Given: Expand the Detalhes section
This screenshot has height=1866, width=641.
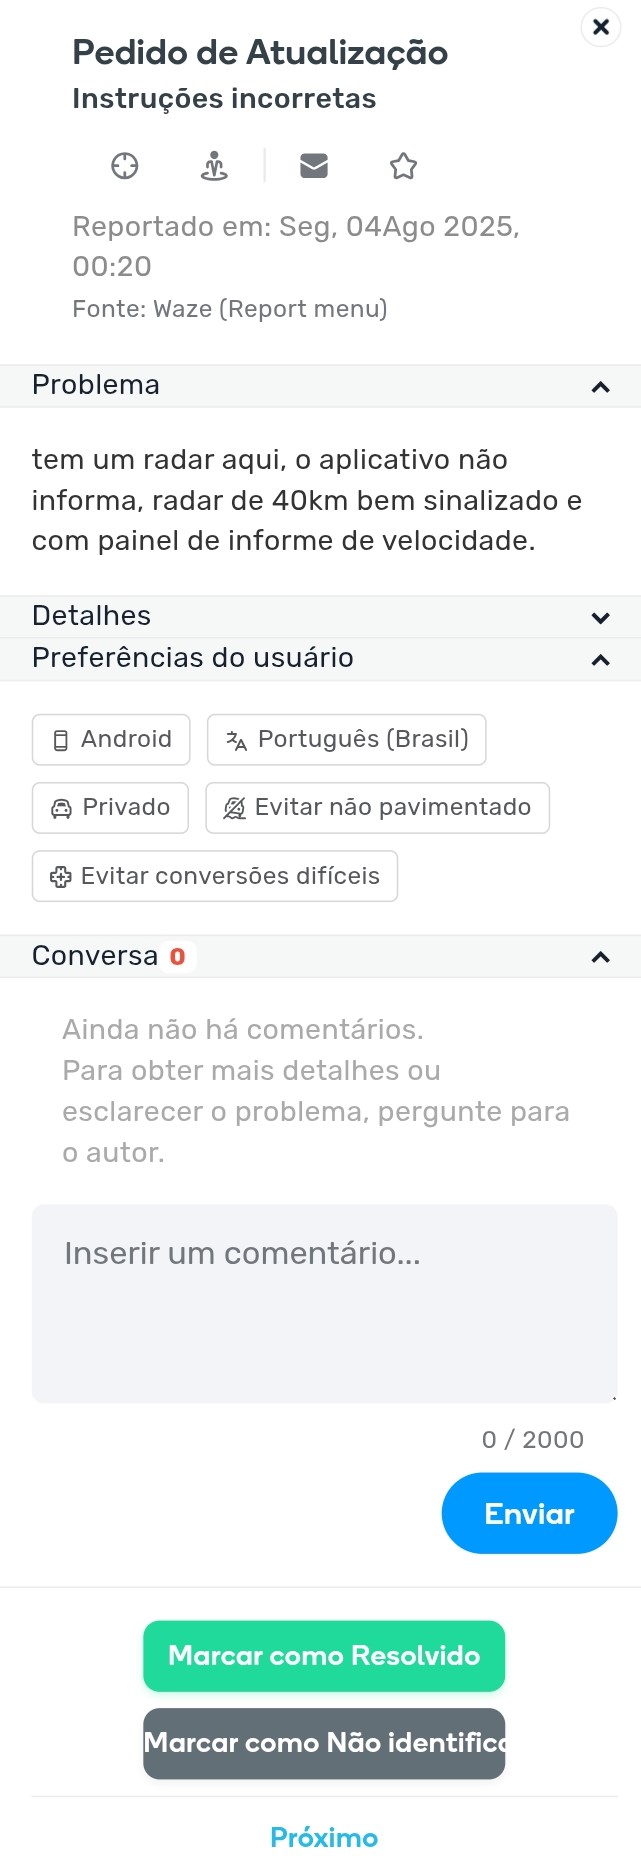Looking at the screenshot, I should [x=600, y=617].
